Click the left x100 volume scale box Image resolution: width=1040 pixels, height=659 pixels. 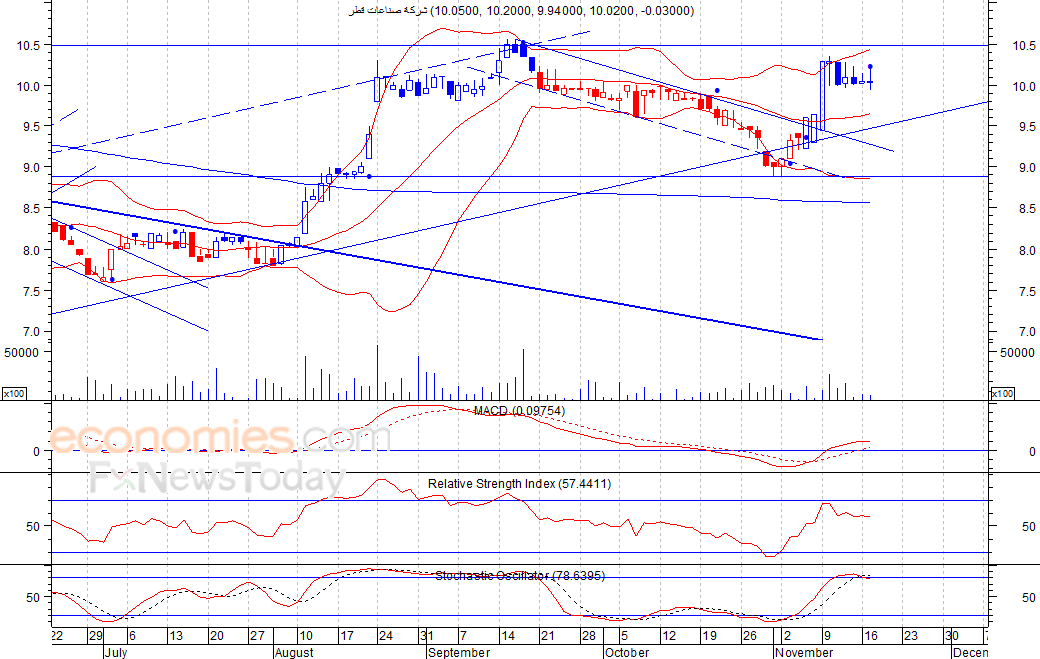(x=14, y=394)
